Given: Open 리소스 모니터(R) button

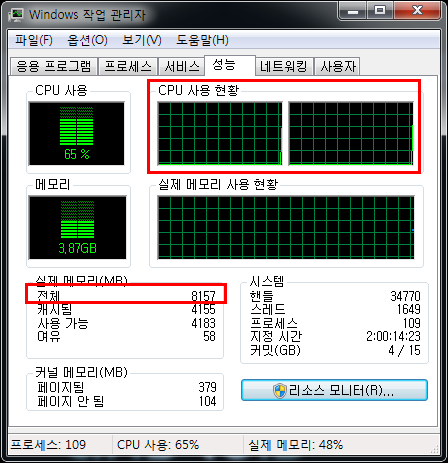Looking at the screenshot, I should coord(334,390).
